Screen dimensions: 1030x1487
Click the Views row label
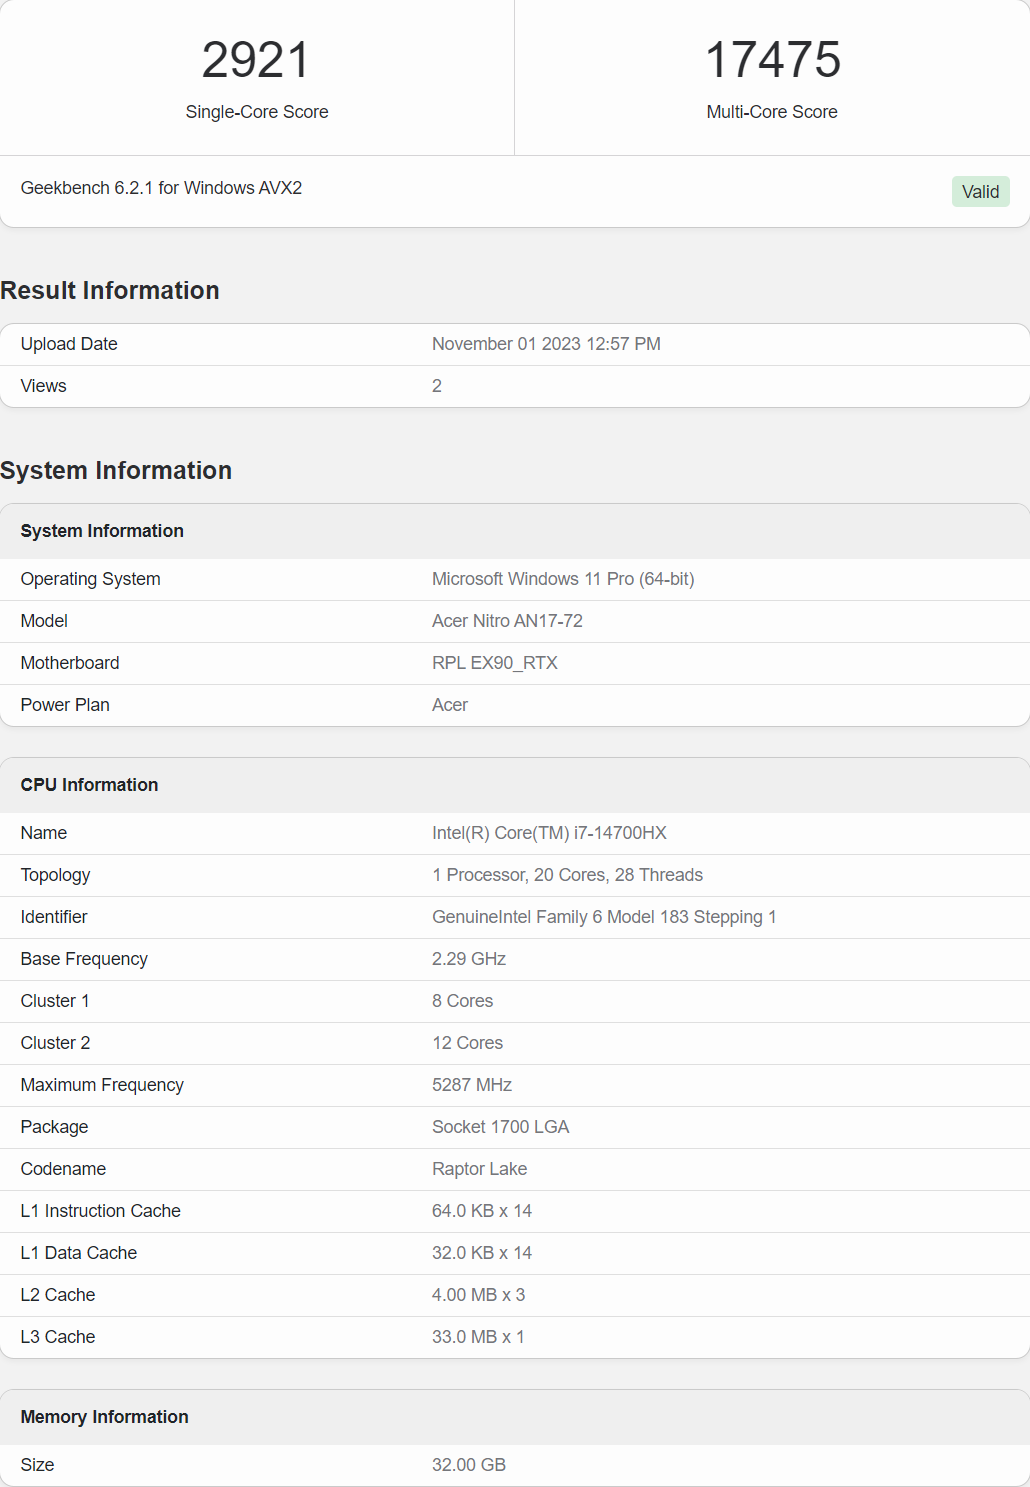click(x=44, y=386)
